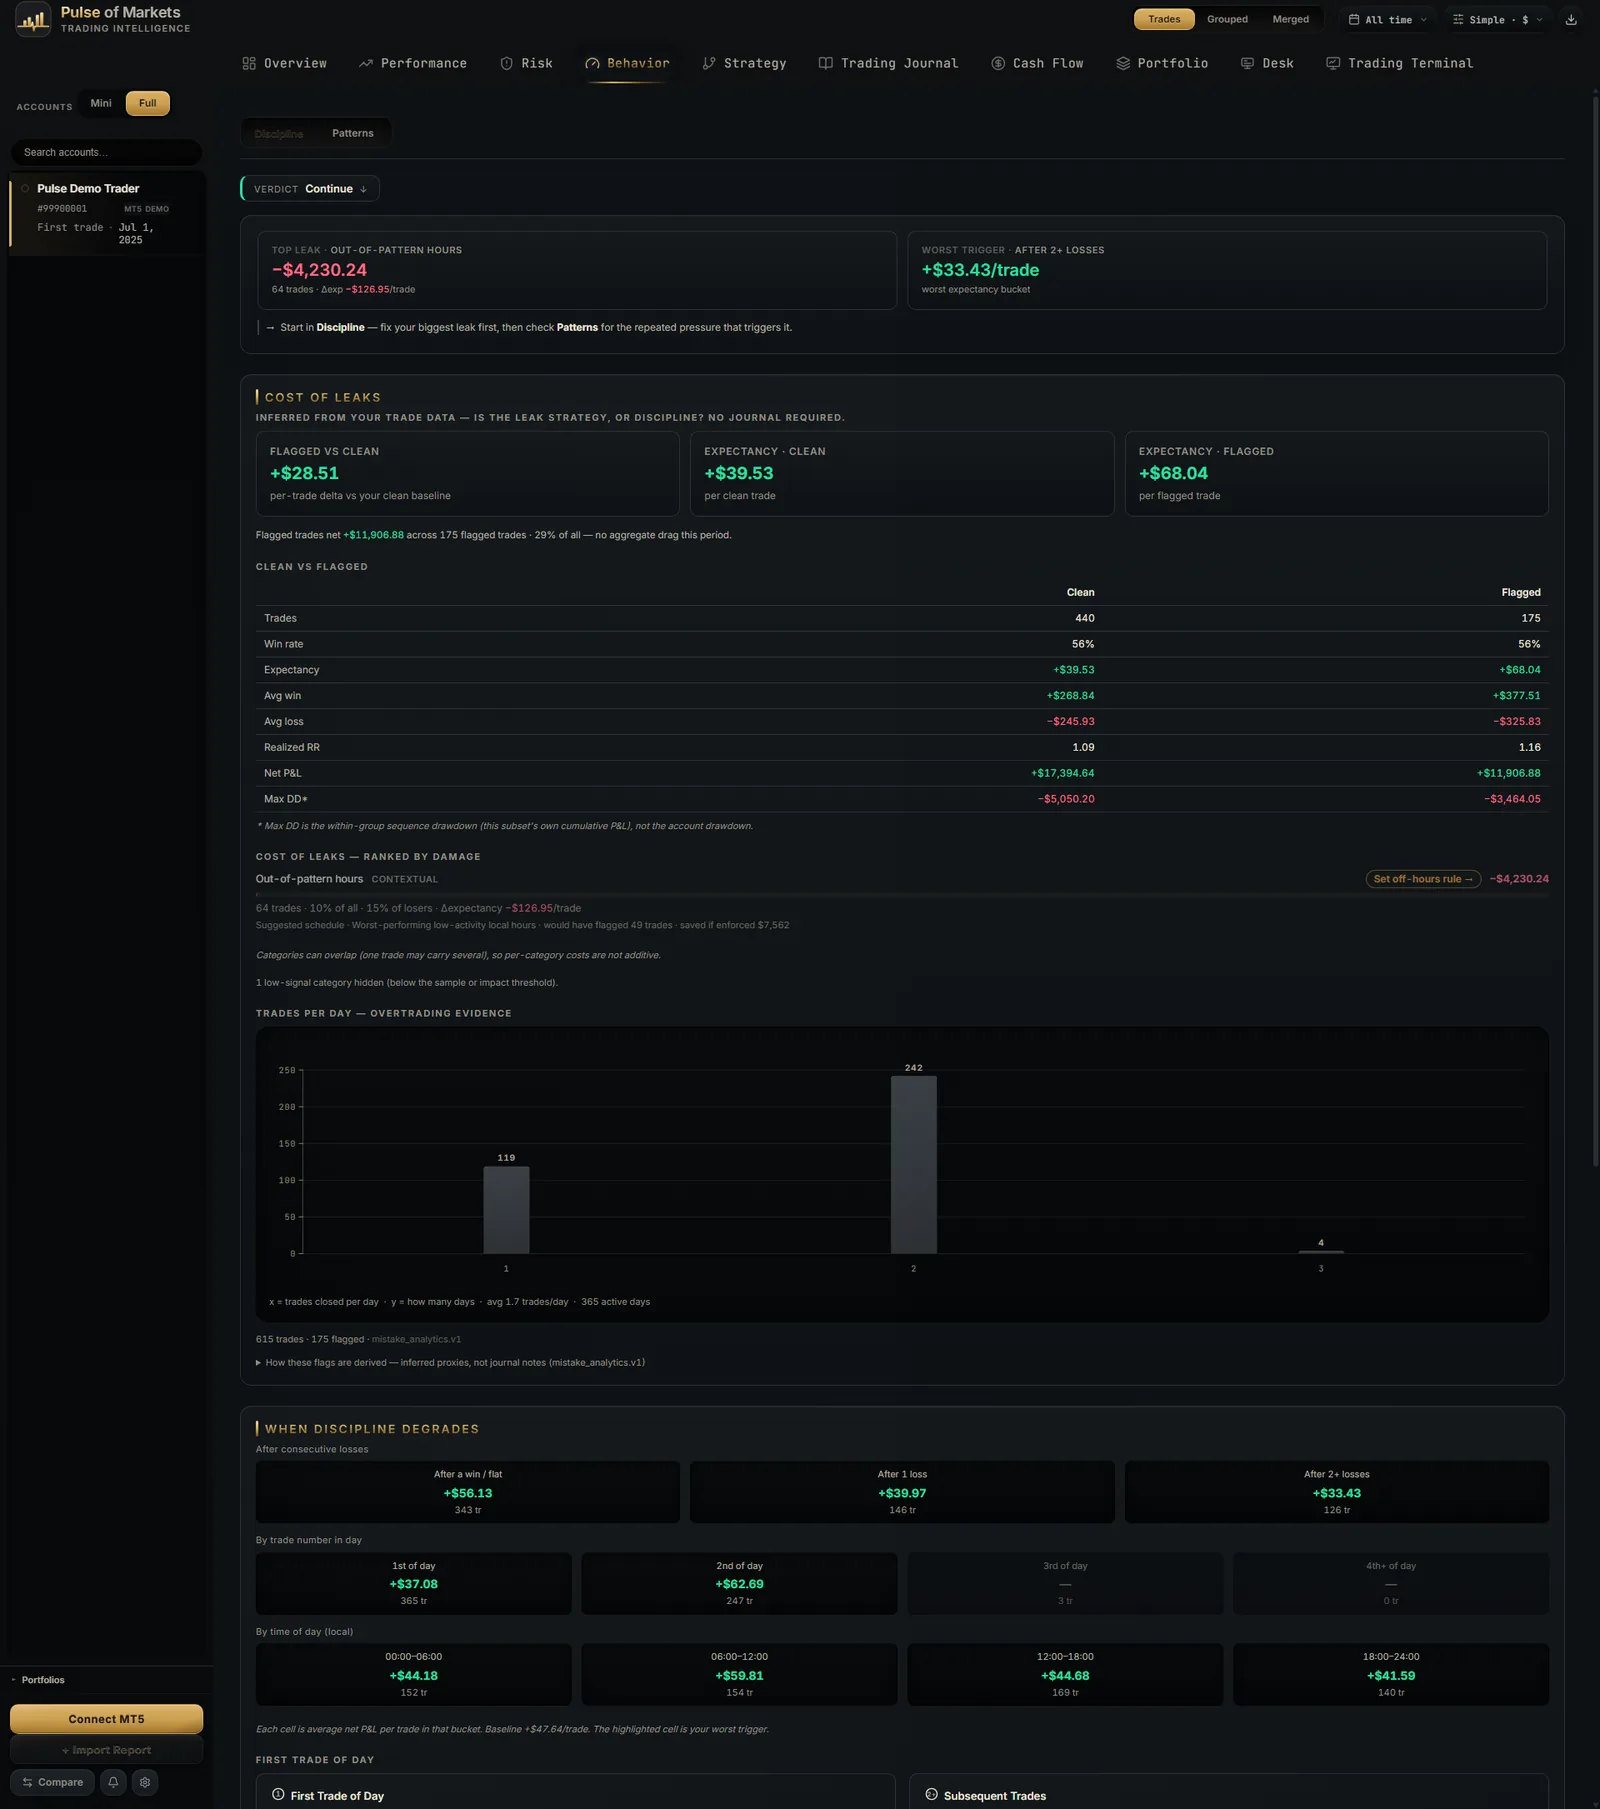
Task: Select the Pulse Demo Trader account
Action: [x=107, y=213]
